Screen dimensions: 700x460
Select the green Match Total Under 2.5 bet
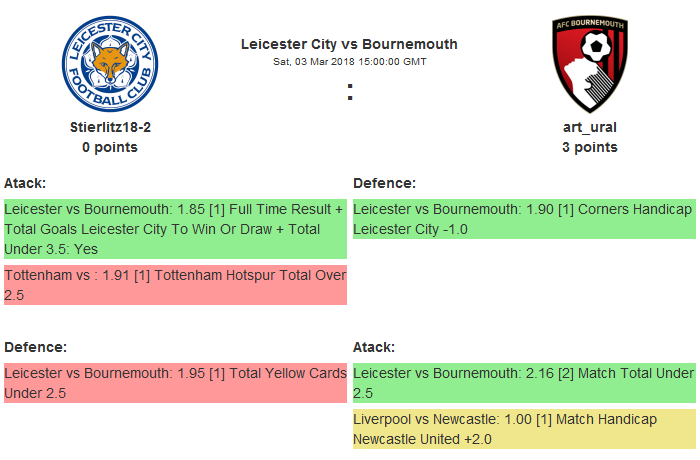[523, 383]
